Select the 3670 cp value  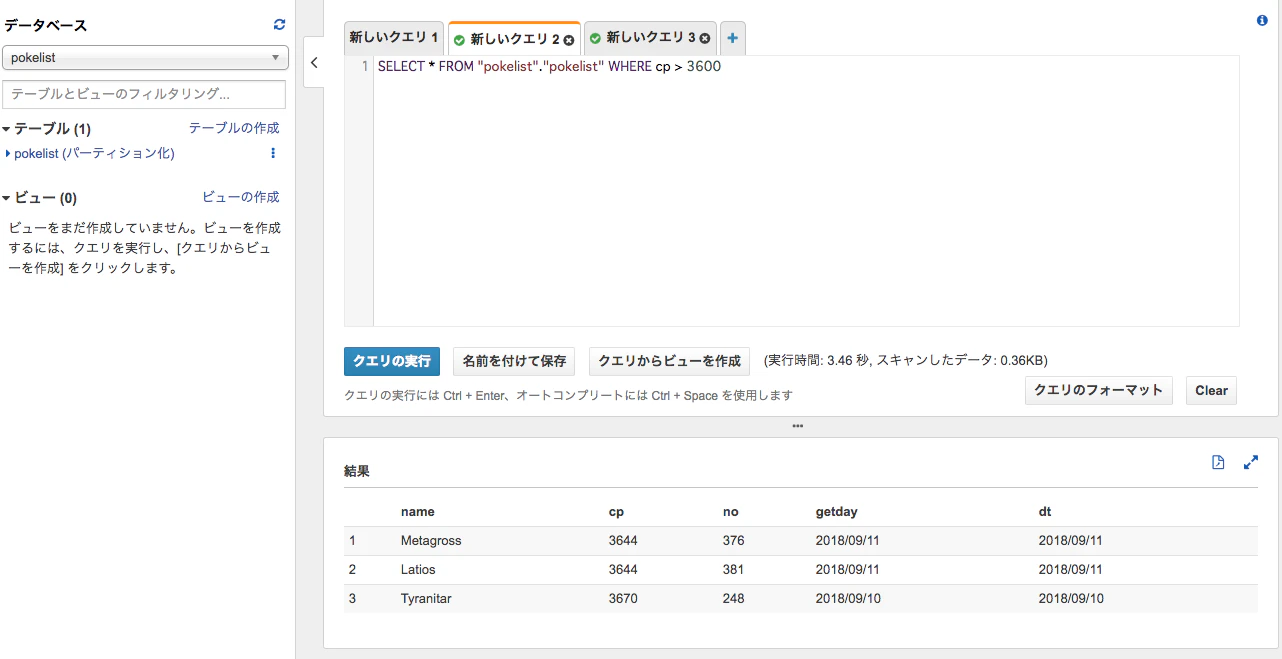(623, 599)
